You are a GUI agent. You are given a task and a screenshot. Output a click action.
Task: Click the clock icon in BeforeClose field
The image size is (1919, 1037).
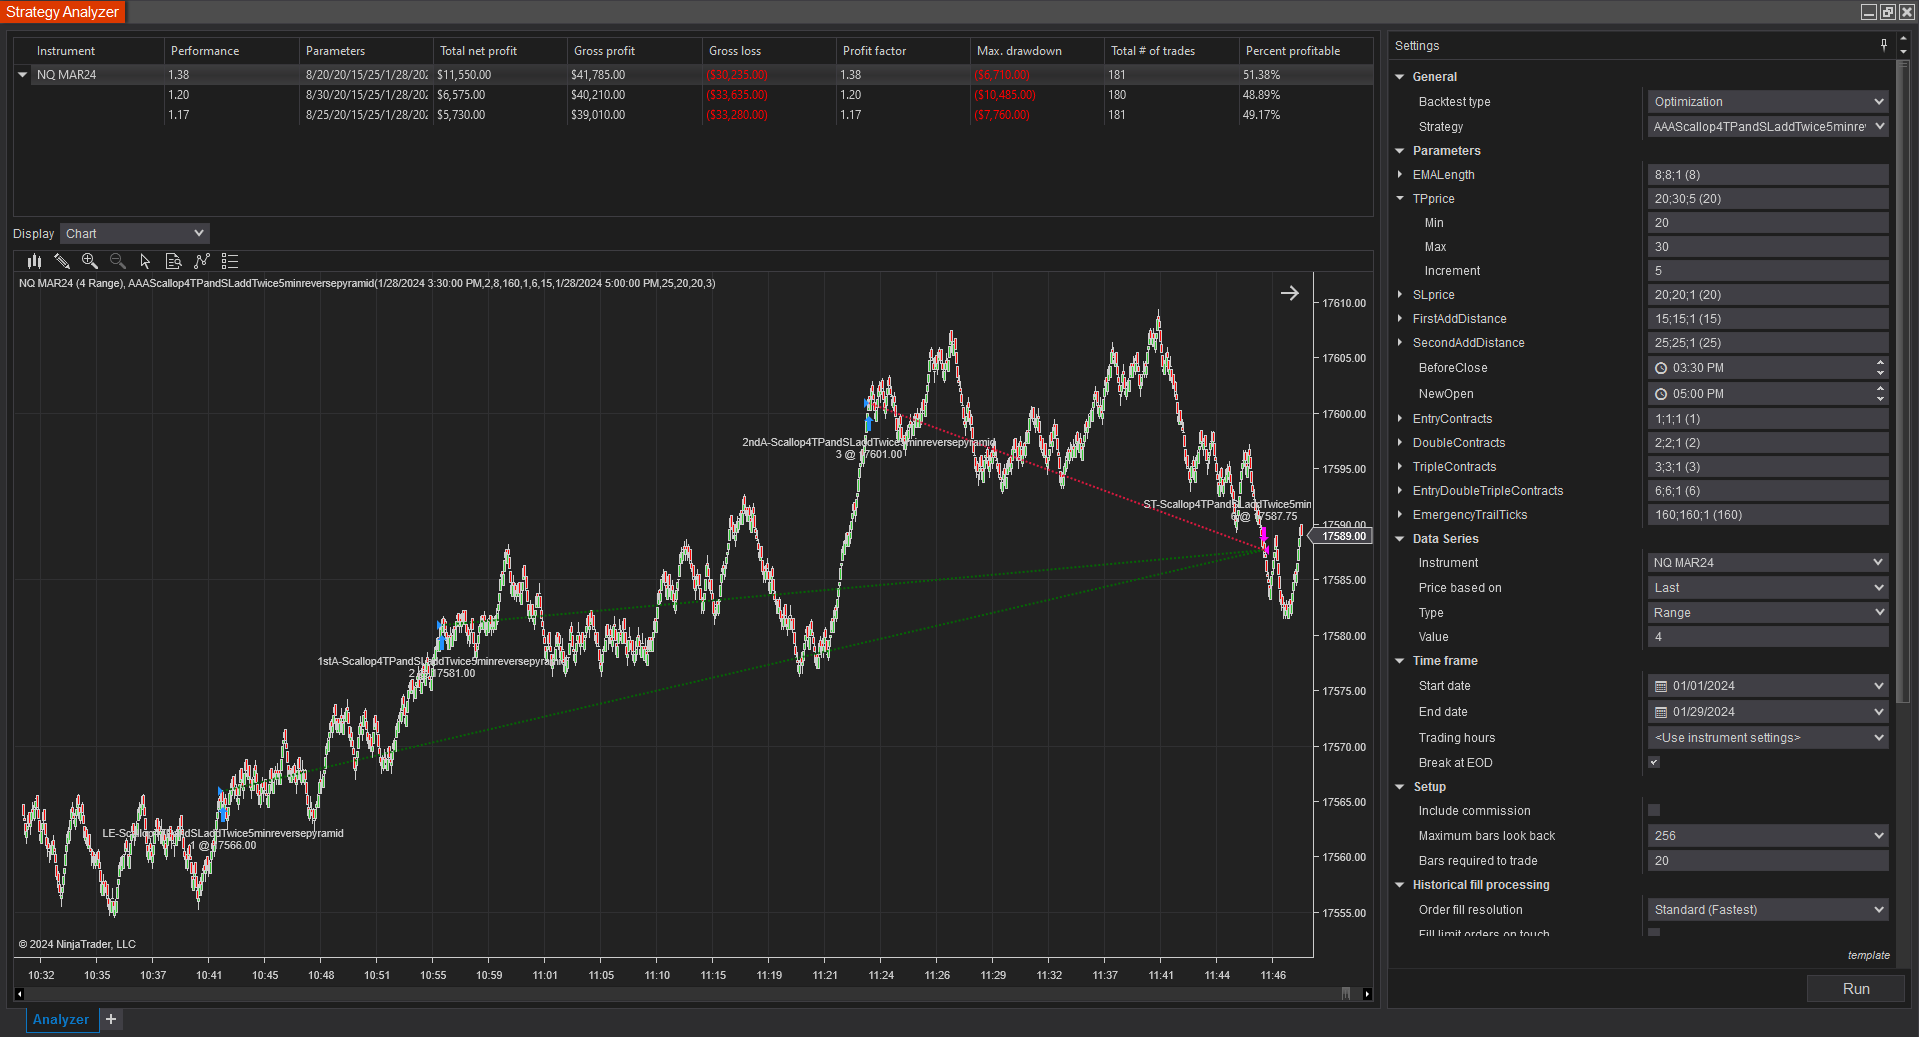(x=1661, y=368)
